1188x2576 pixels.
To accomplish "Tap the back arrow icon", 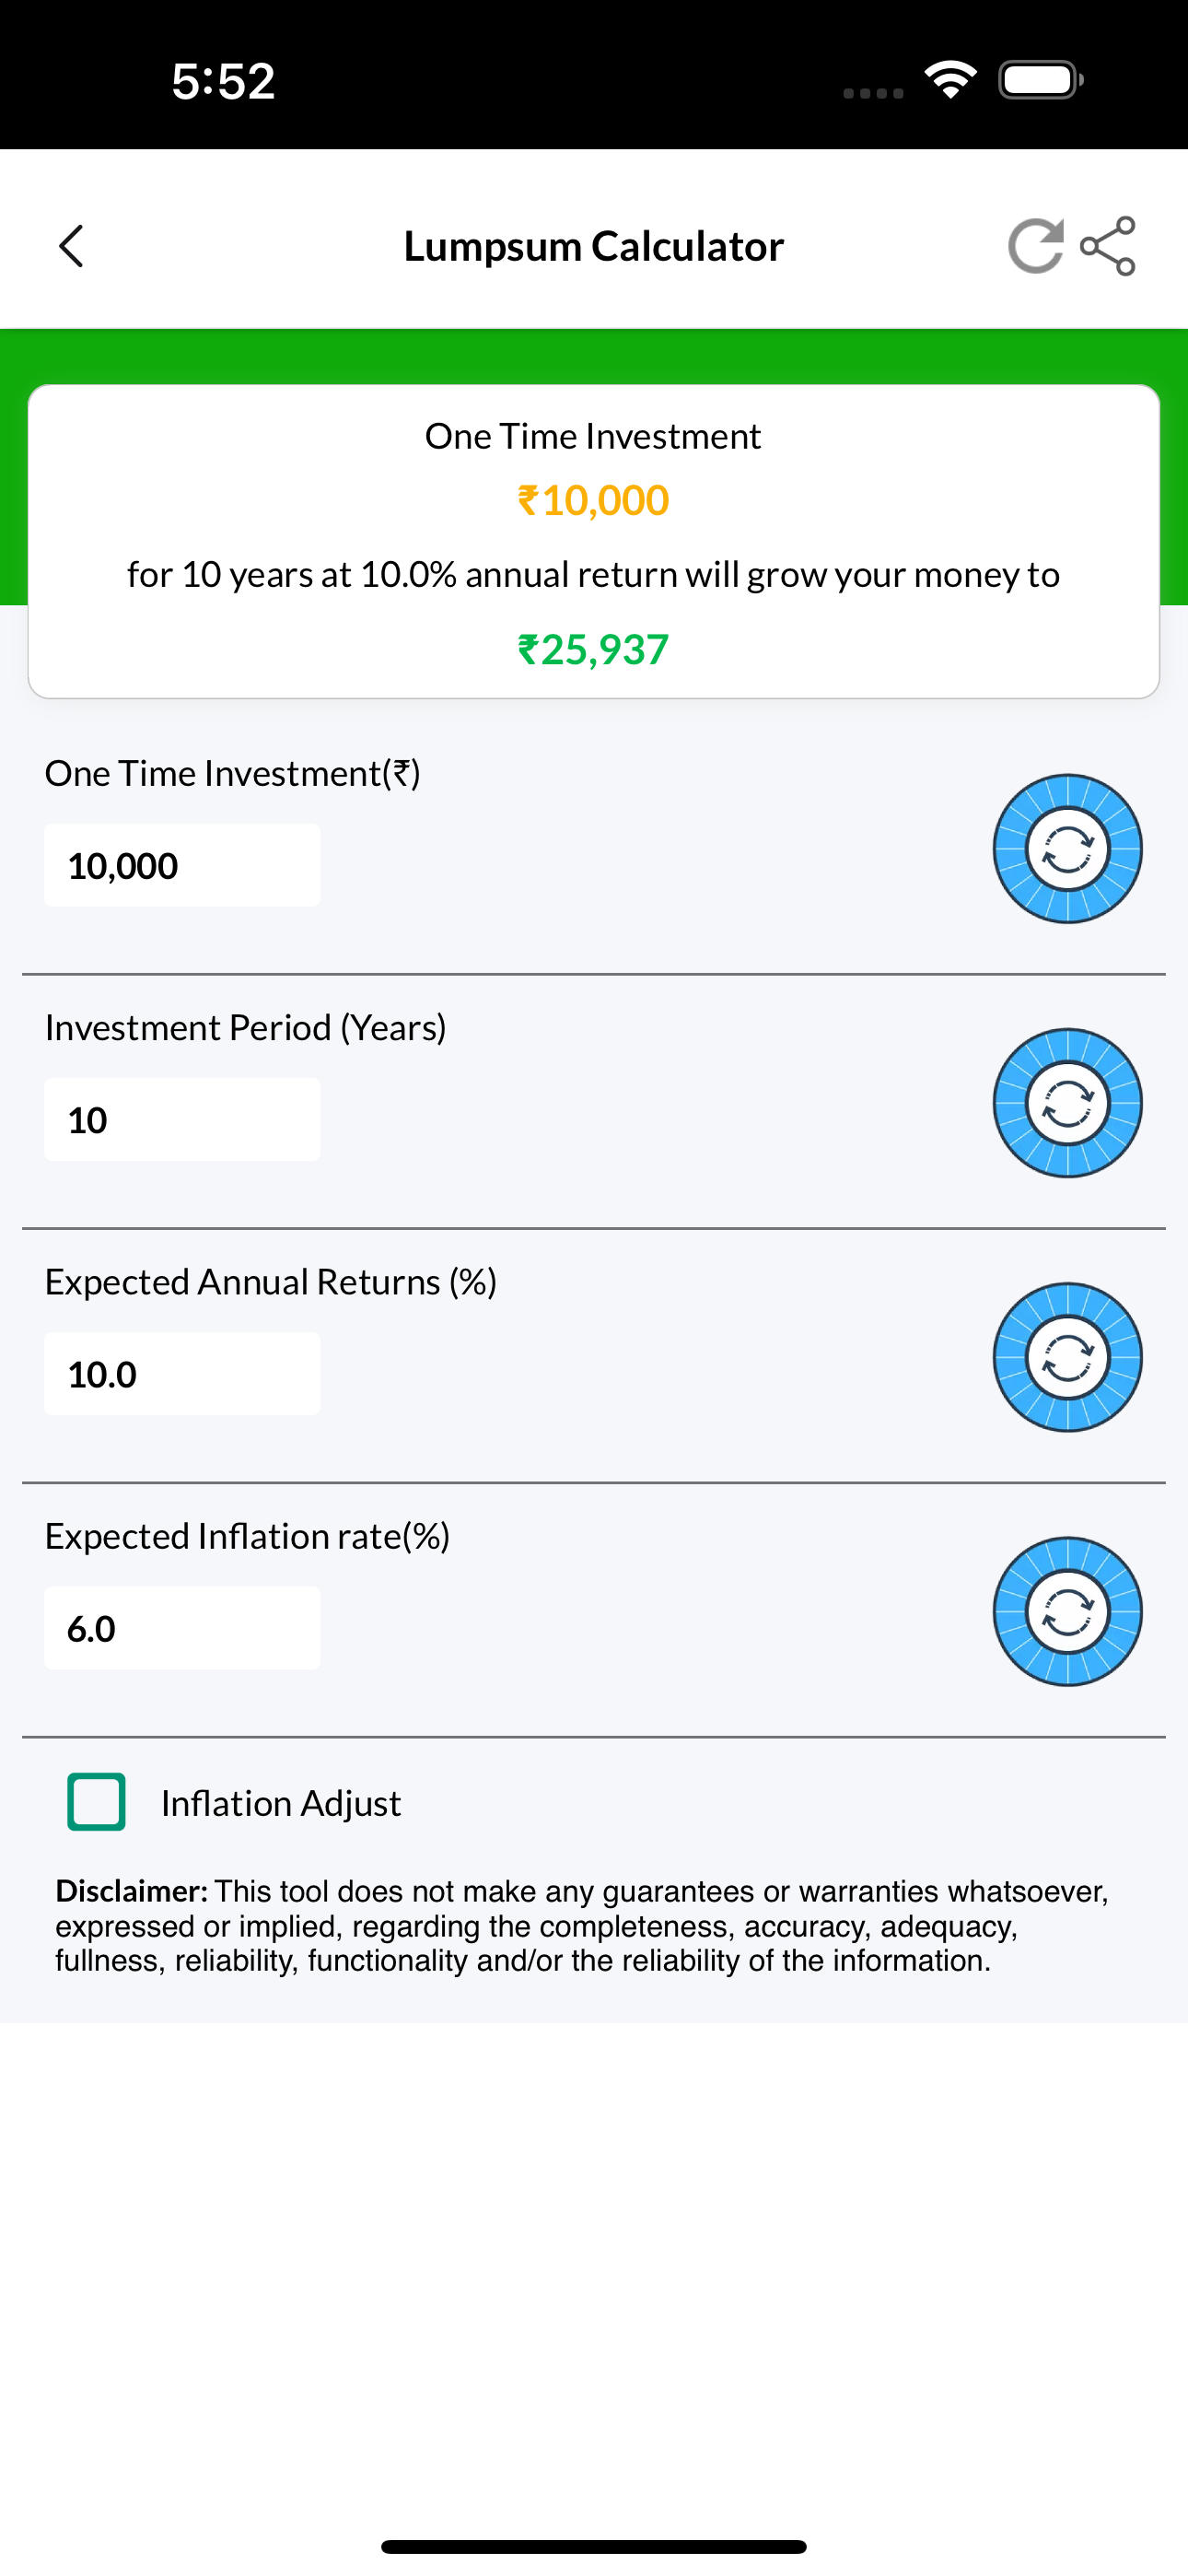I will coord(71,246).
